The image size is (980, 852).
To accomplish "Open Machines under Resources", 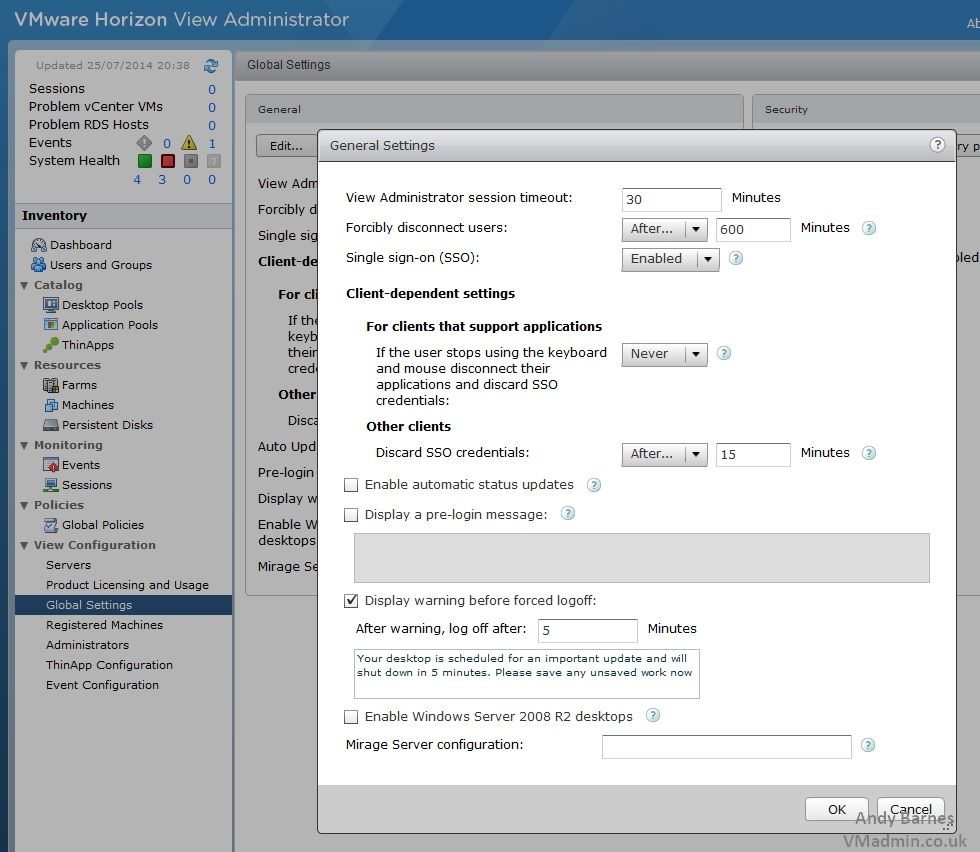I will coord(88,405).
